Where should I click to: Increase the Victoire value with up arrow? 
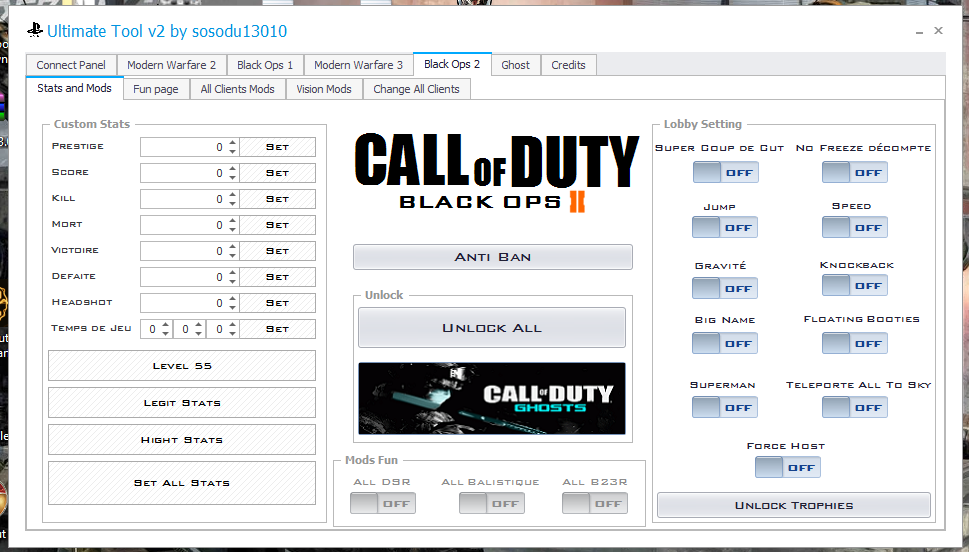coord(232,247)
